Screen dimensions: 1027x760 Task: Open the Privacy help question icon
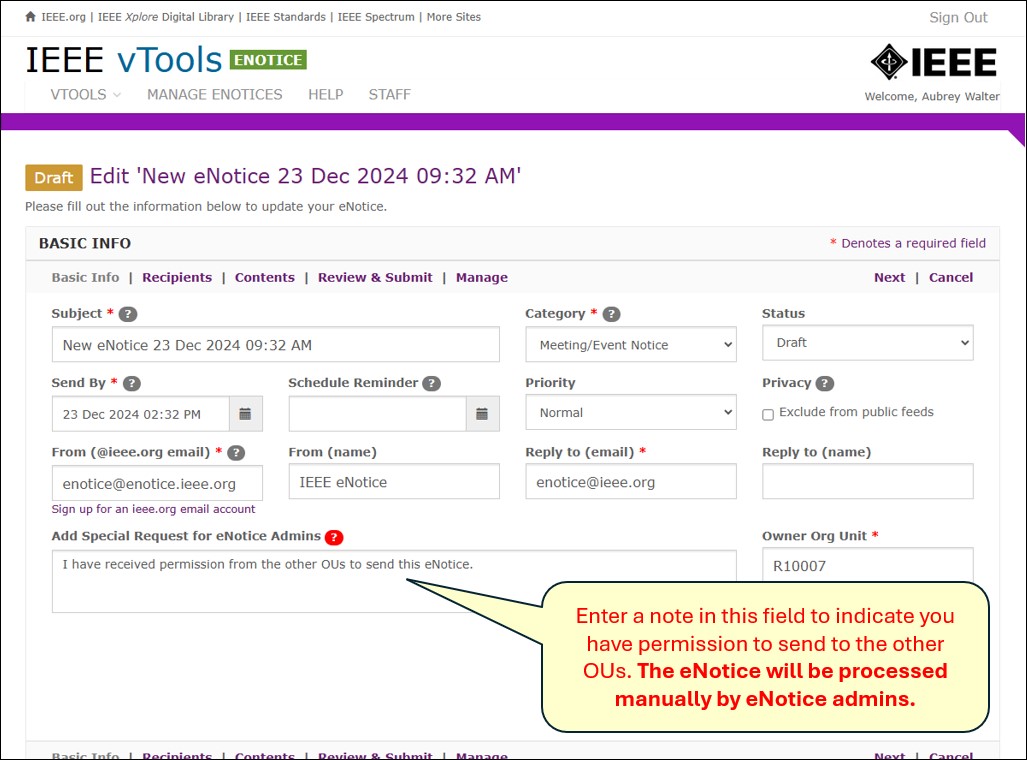[825, 383]
